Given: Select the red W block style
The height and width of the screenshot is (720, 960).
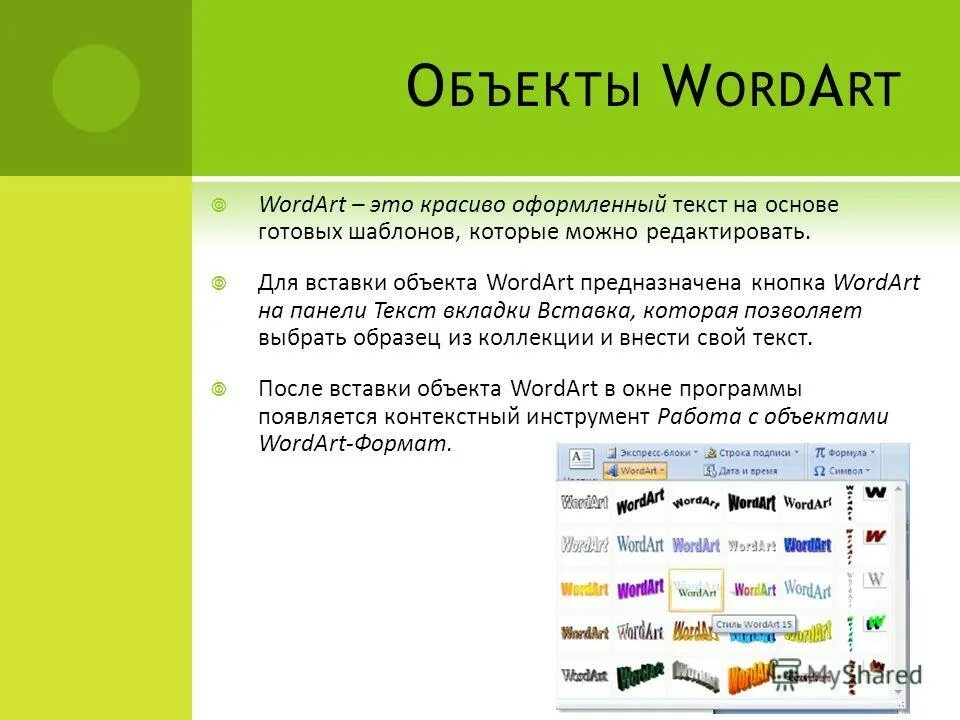Looking at the screenshot, I should coord(876,537).
